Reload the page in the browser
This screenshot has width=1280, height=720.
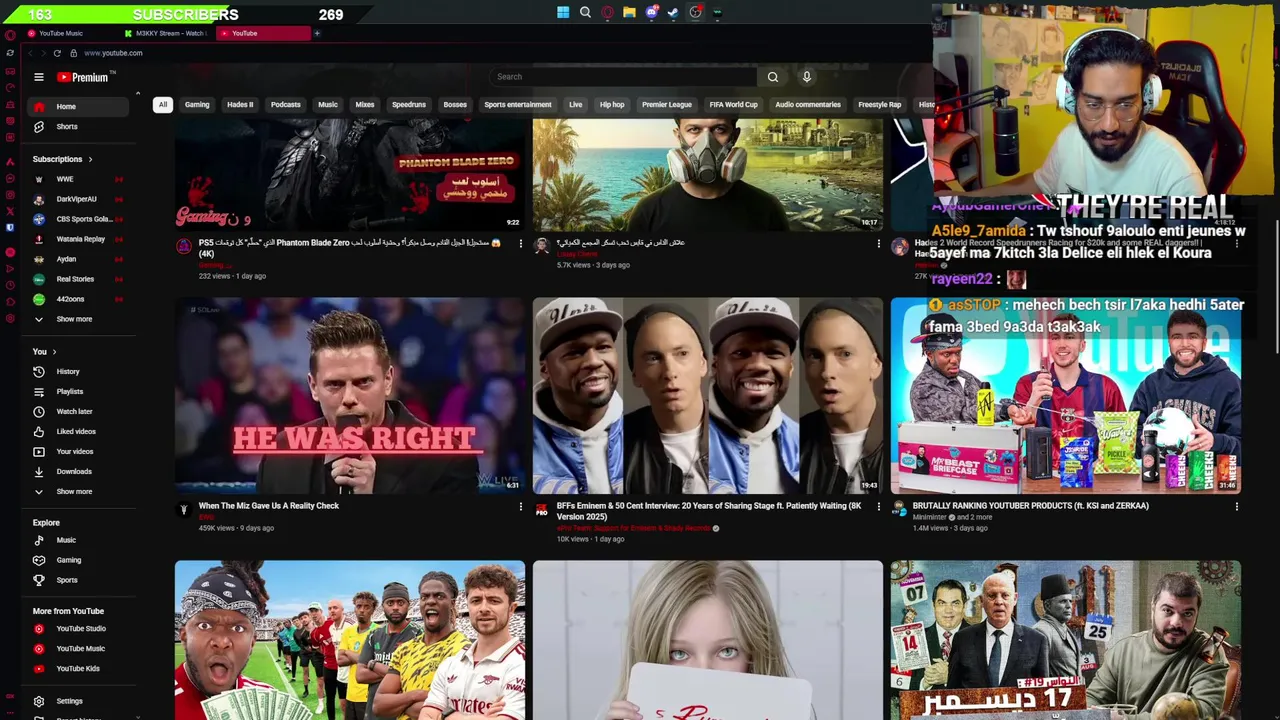point(57,53)
